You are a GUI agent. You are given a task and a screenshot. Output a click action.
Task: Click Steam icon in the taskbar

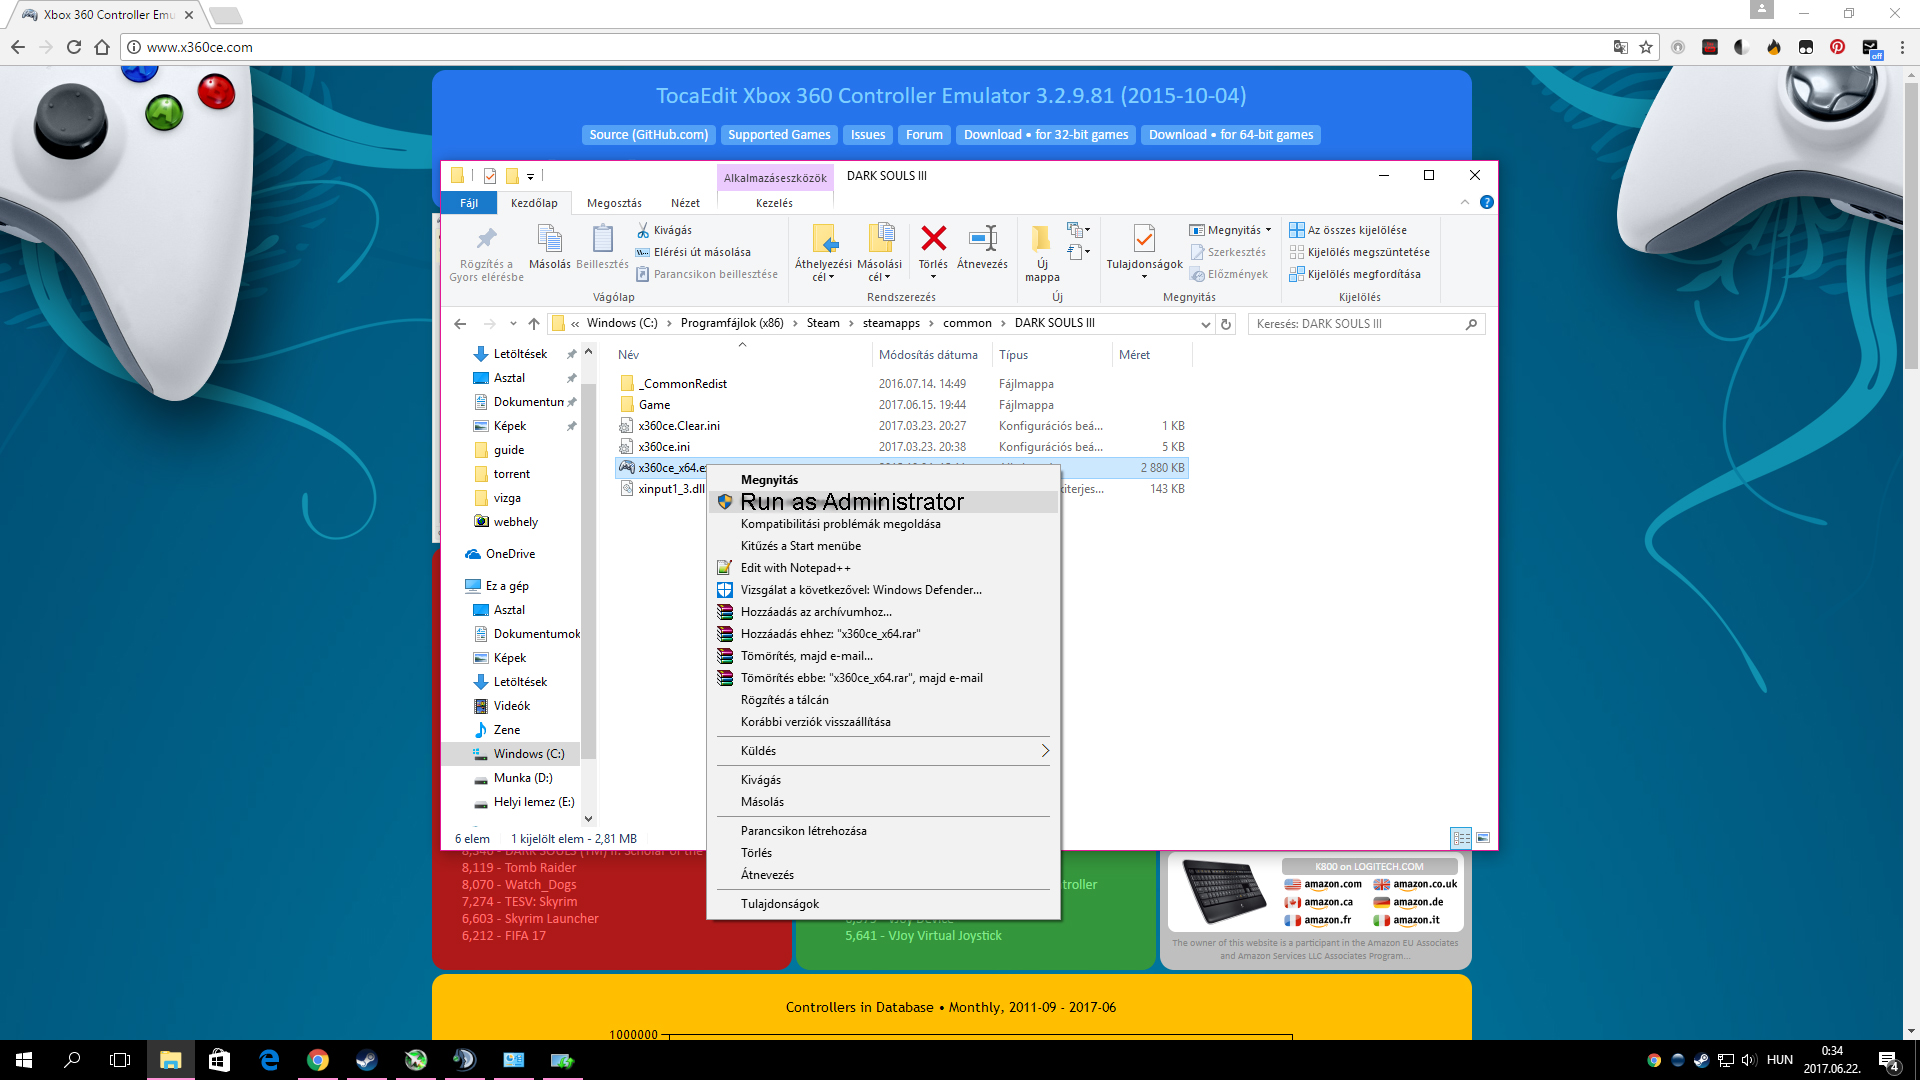tap(367, 1060)
